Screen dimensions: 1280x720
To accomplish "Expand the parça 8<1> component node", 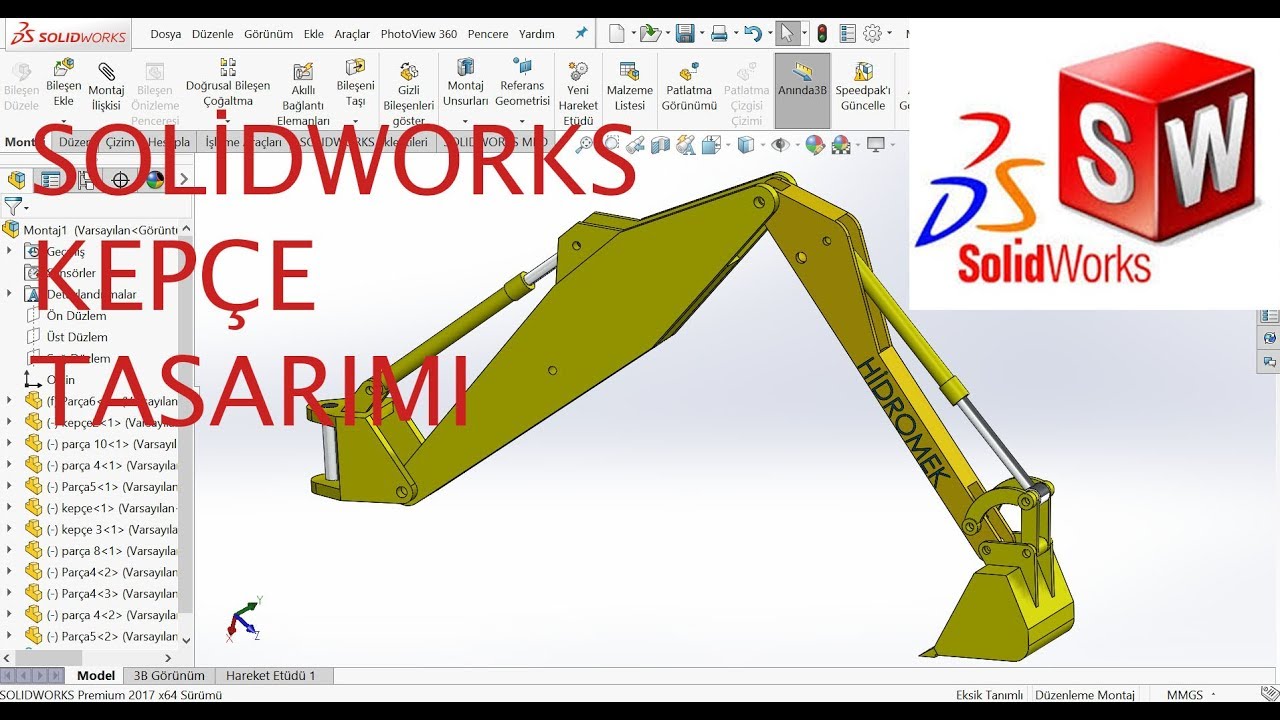I will tap(9, 550).
